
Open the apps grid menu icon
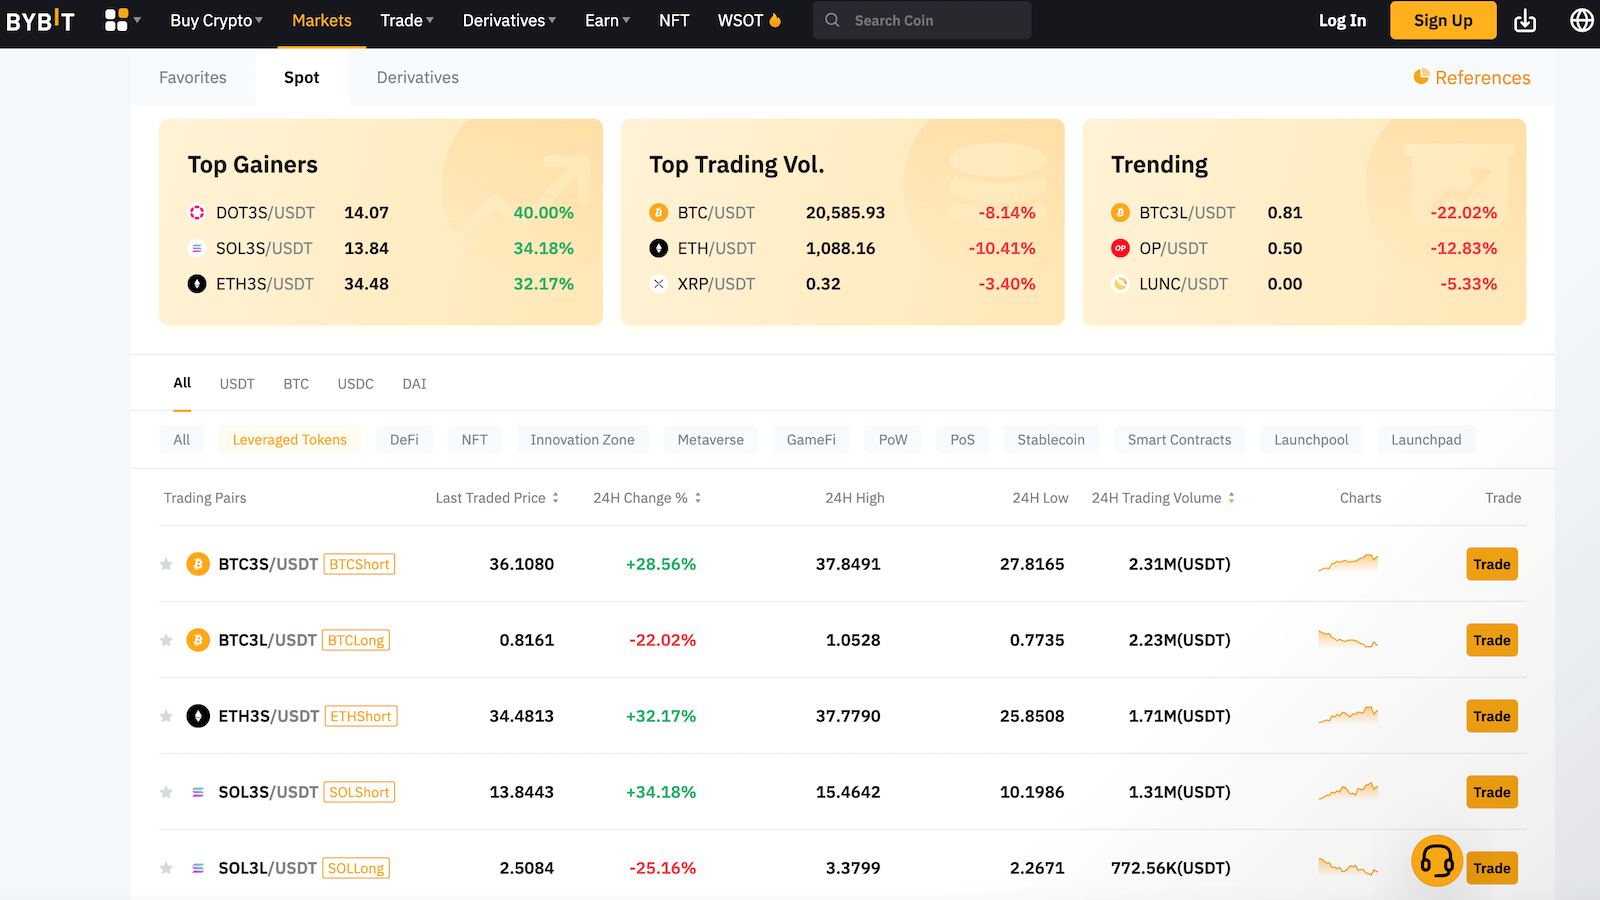coord(116,20)
